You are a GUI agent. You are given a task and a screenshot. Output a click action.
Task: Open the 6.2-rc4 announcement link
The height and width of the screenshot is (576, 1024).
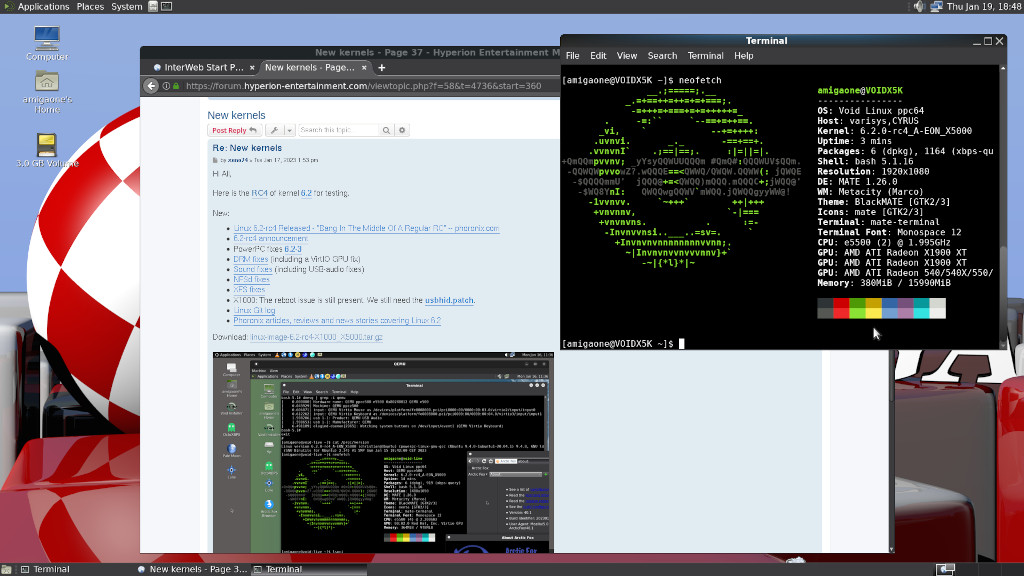(x=270, y=238)
